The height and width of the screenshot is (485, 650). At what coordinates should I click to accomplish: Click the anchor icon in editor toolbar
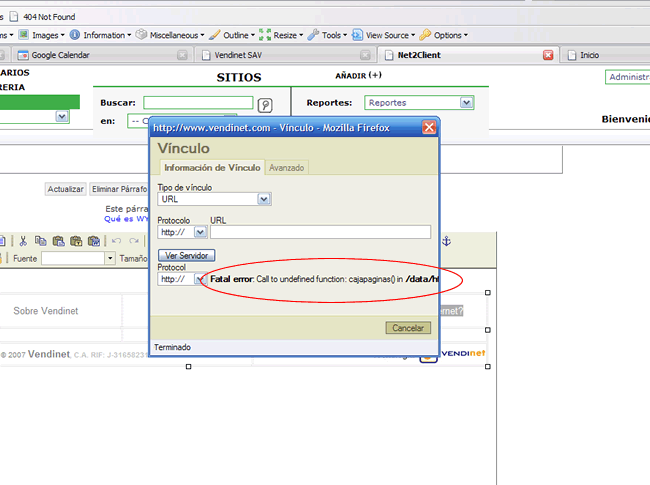446,241
